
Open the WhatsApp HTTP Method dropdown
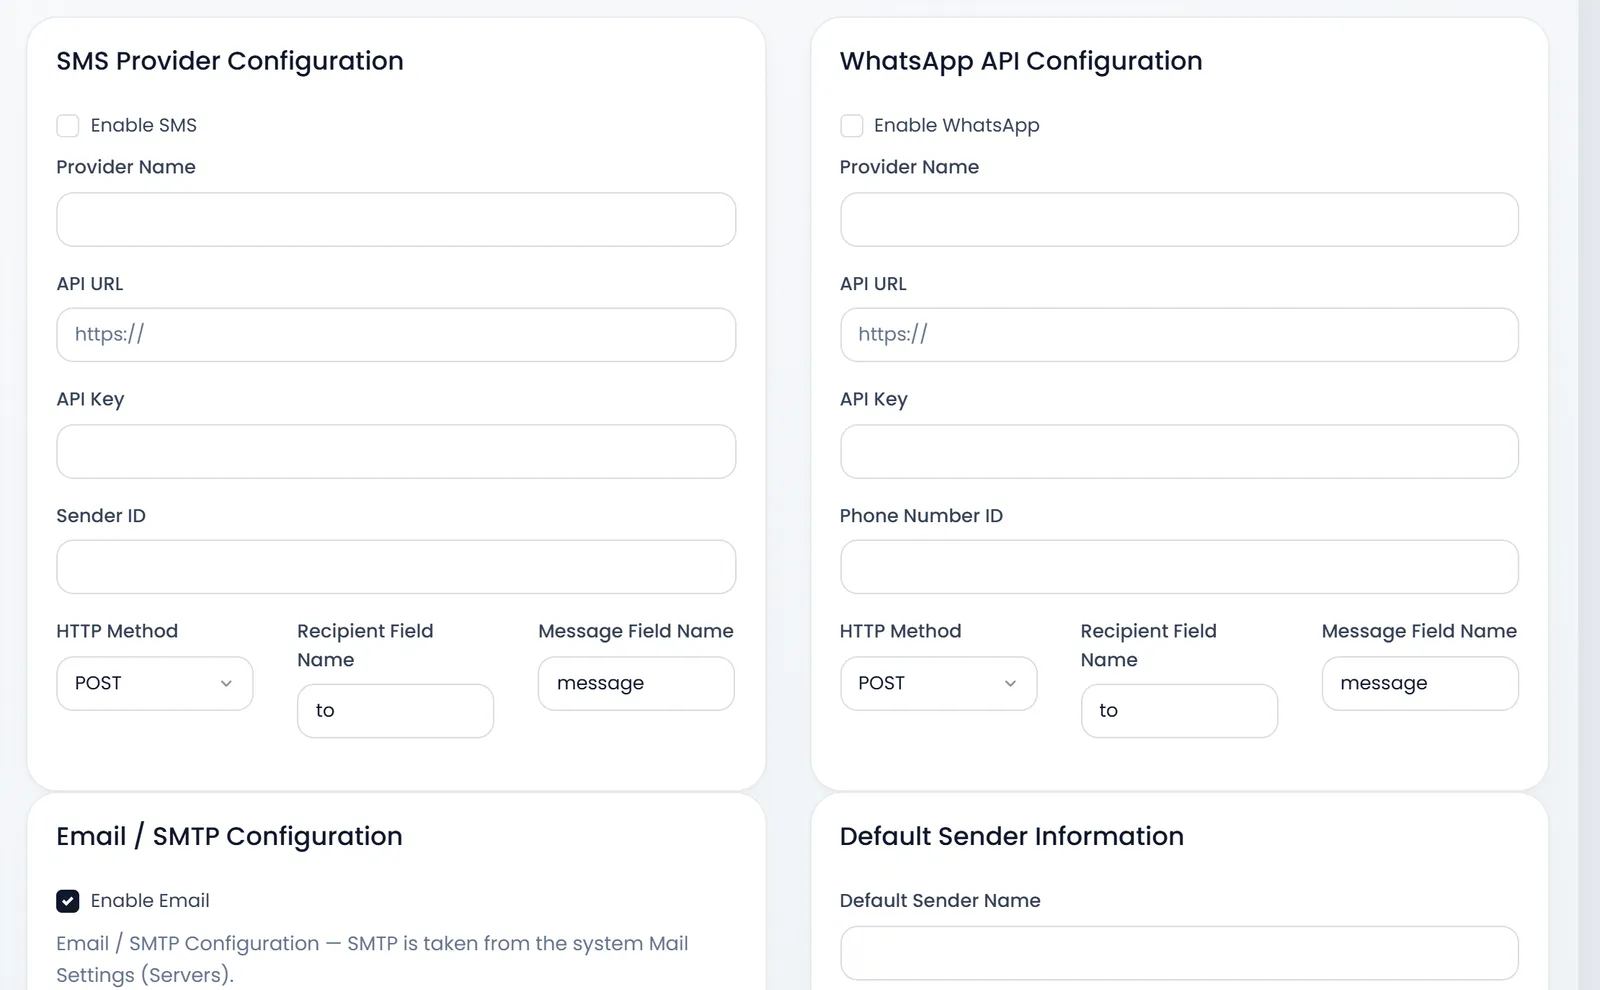coord(938,683)
